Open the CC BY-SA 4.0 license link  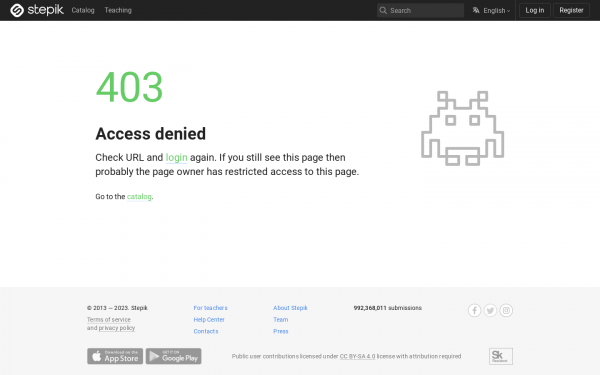click(x=357, y=356)
